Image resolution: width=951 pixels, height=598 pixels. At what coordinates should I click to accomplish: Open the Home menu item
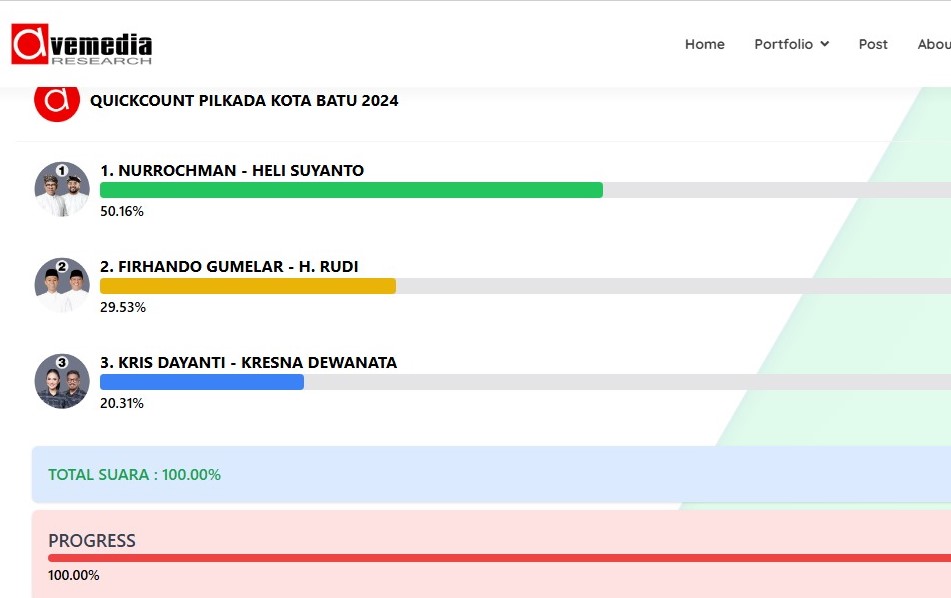coord(705,44)
